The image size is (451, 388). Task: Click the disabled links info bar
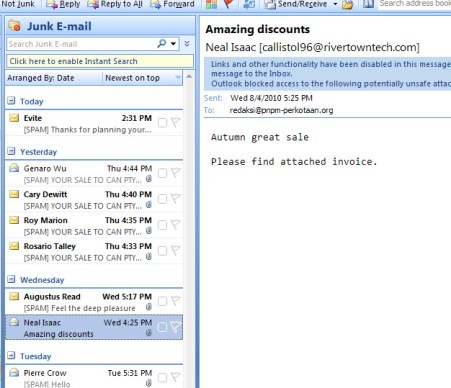coord(327,74)
